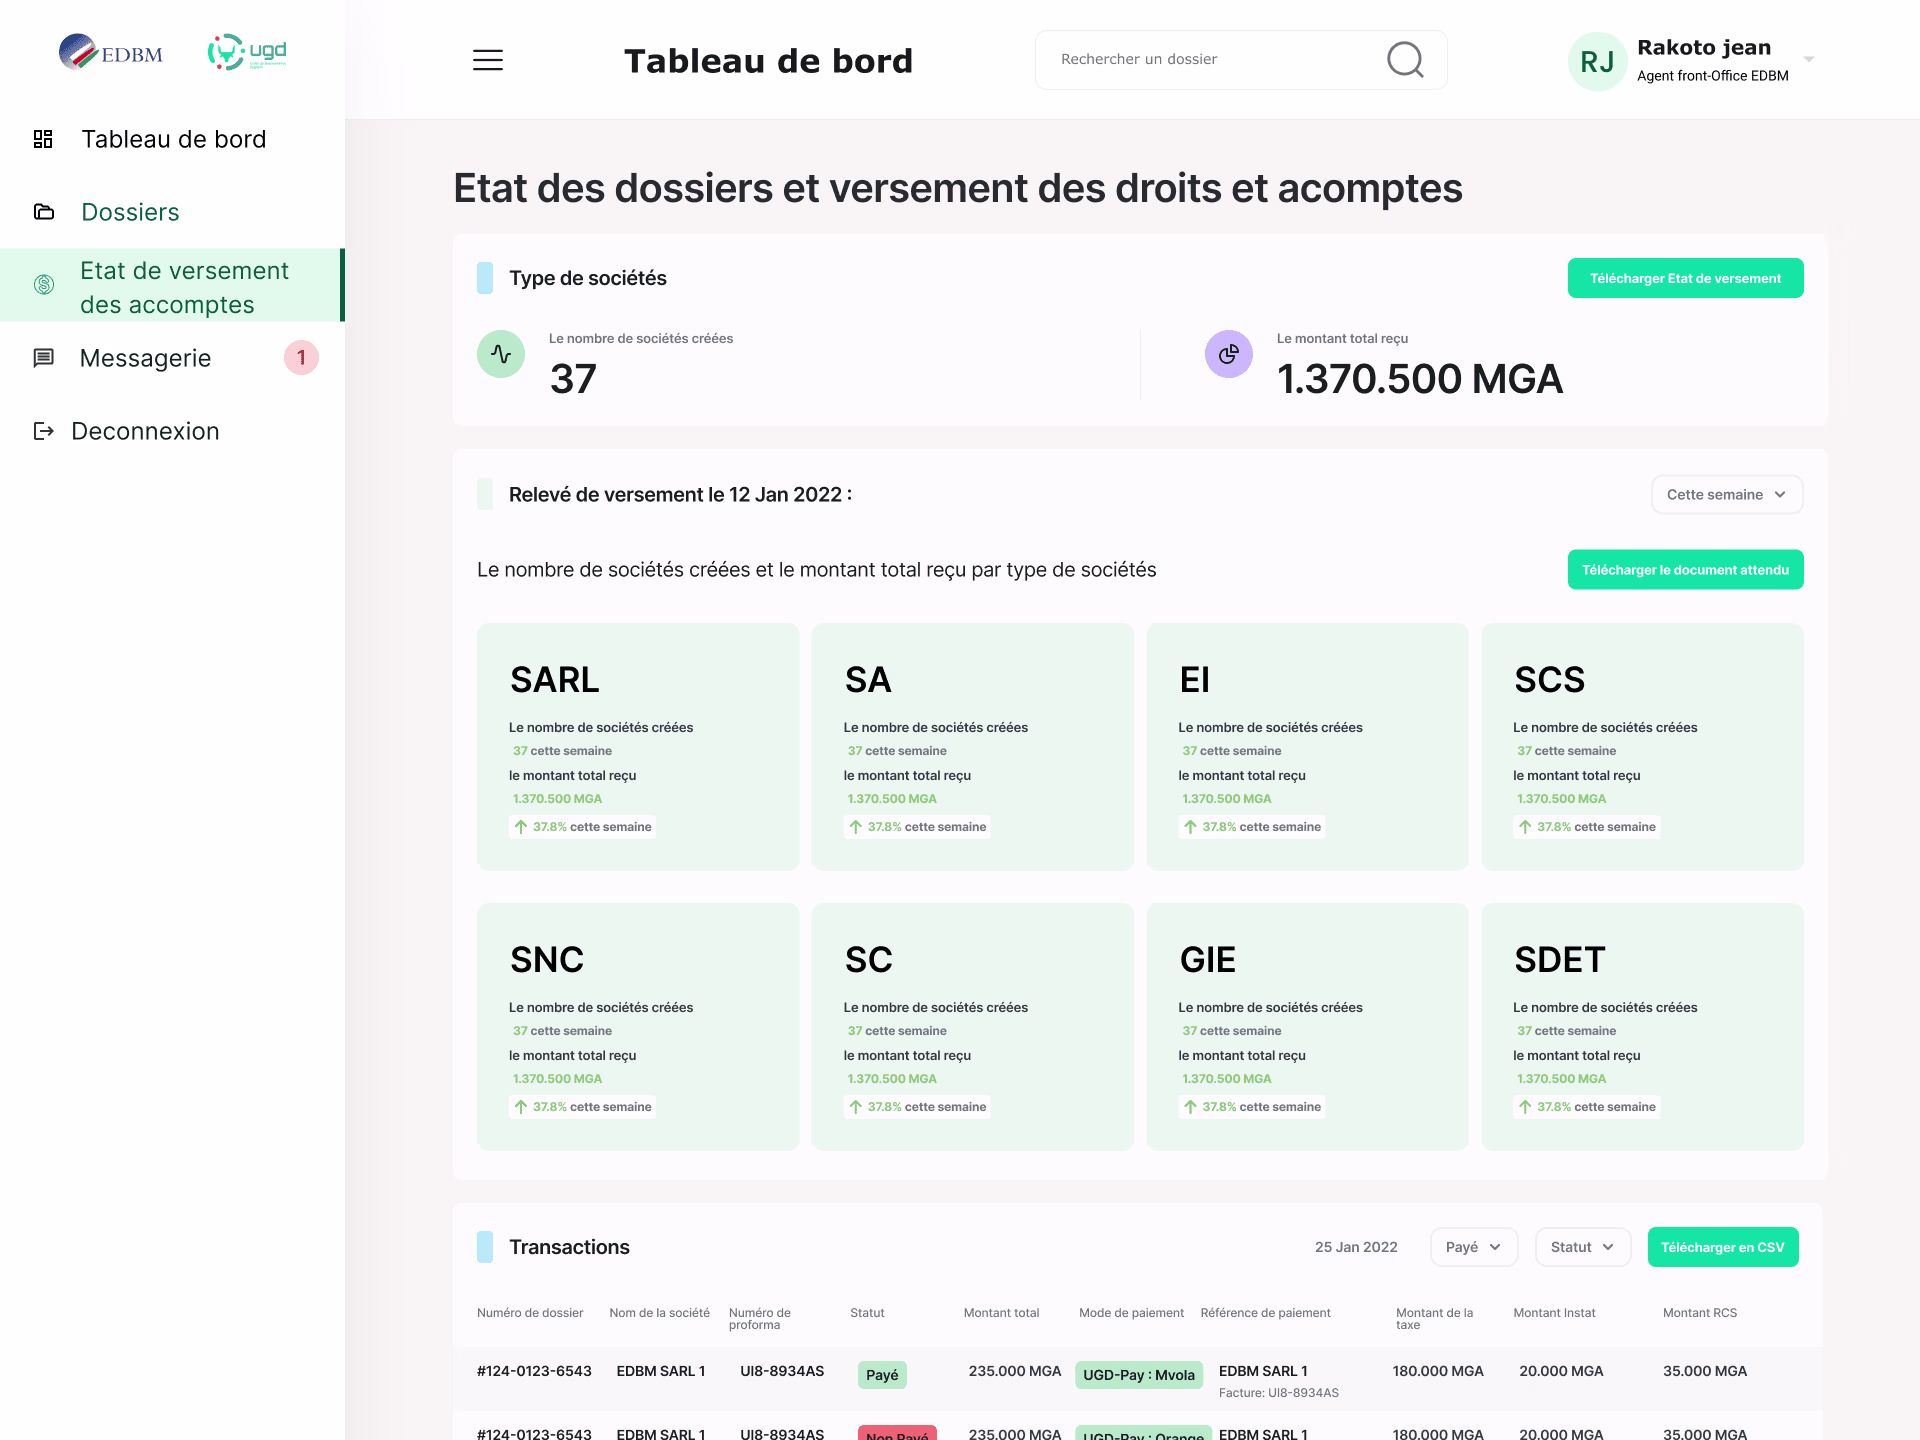1920x1440 pixels.
Task: Click the Deconnexion logout icon
Action: pyautogui.click(x=43, y=430)
